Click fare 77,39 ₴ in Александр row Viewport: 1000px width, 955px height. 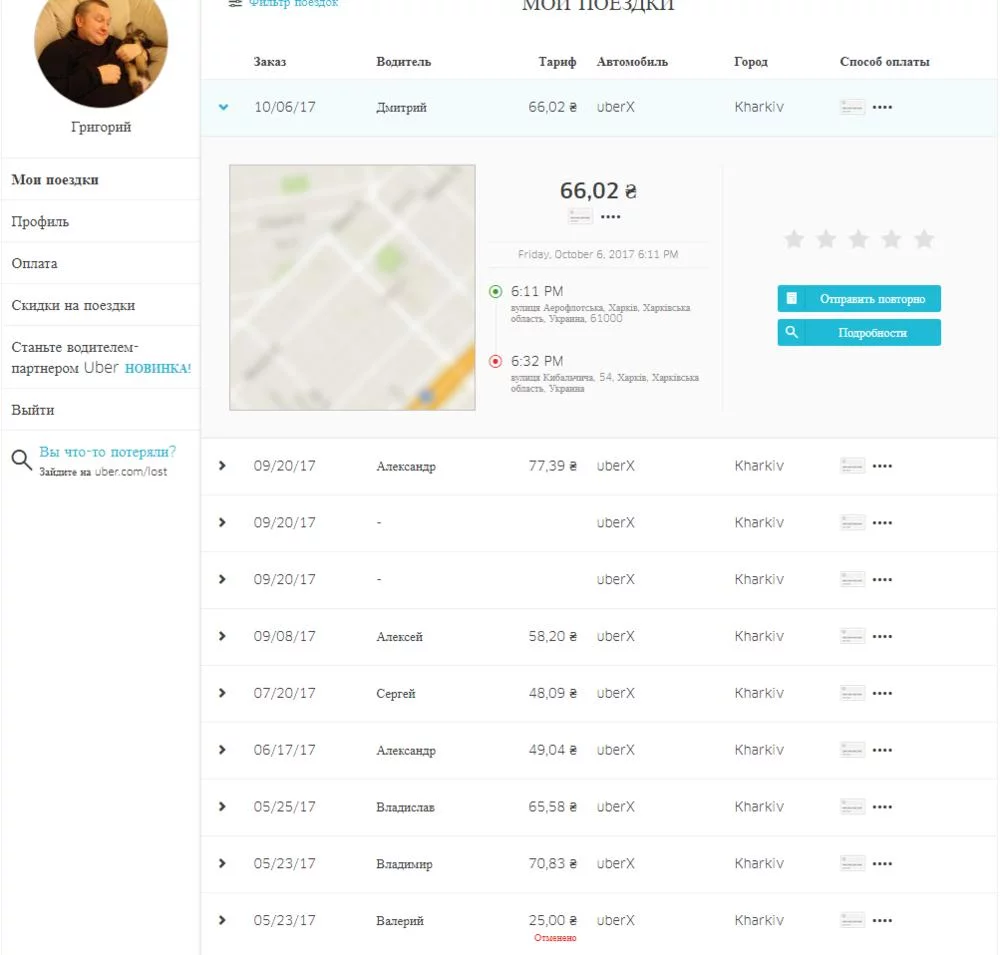tap(552, 466)
